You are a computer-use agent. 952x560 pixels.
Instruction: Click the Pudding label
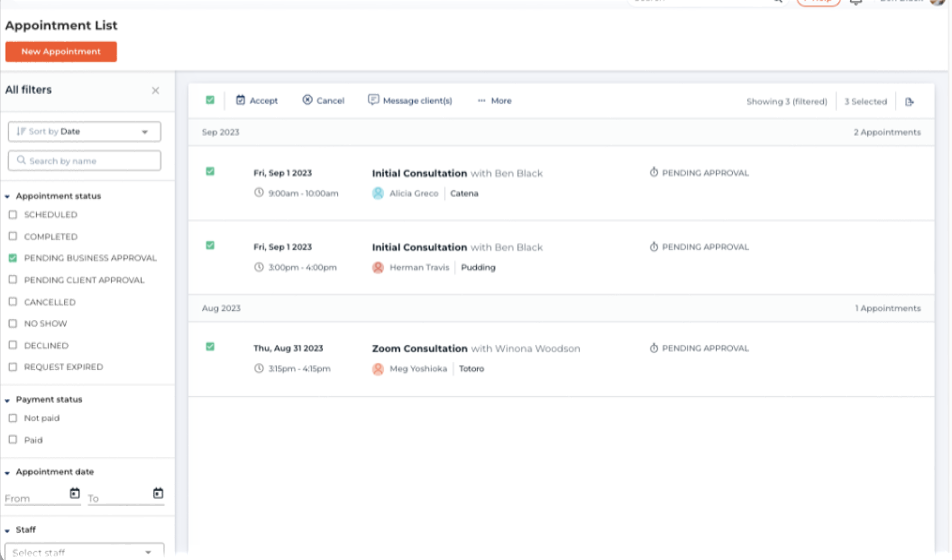click(478, 267)
